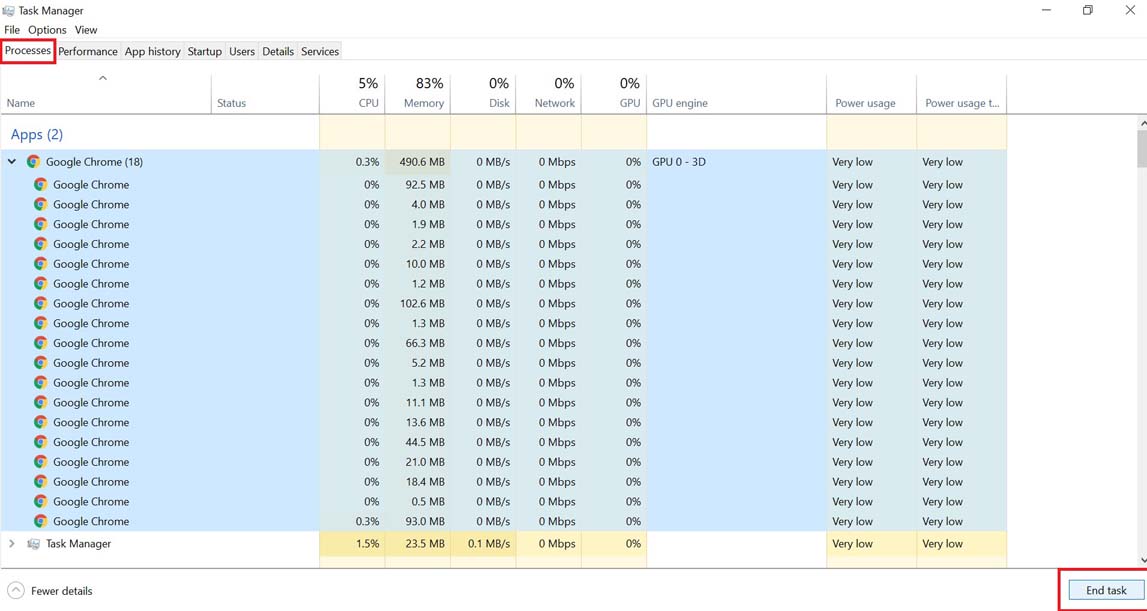Open the View menu

coord(86,30)
